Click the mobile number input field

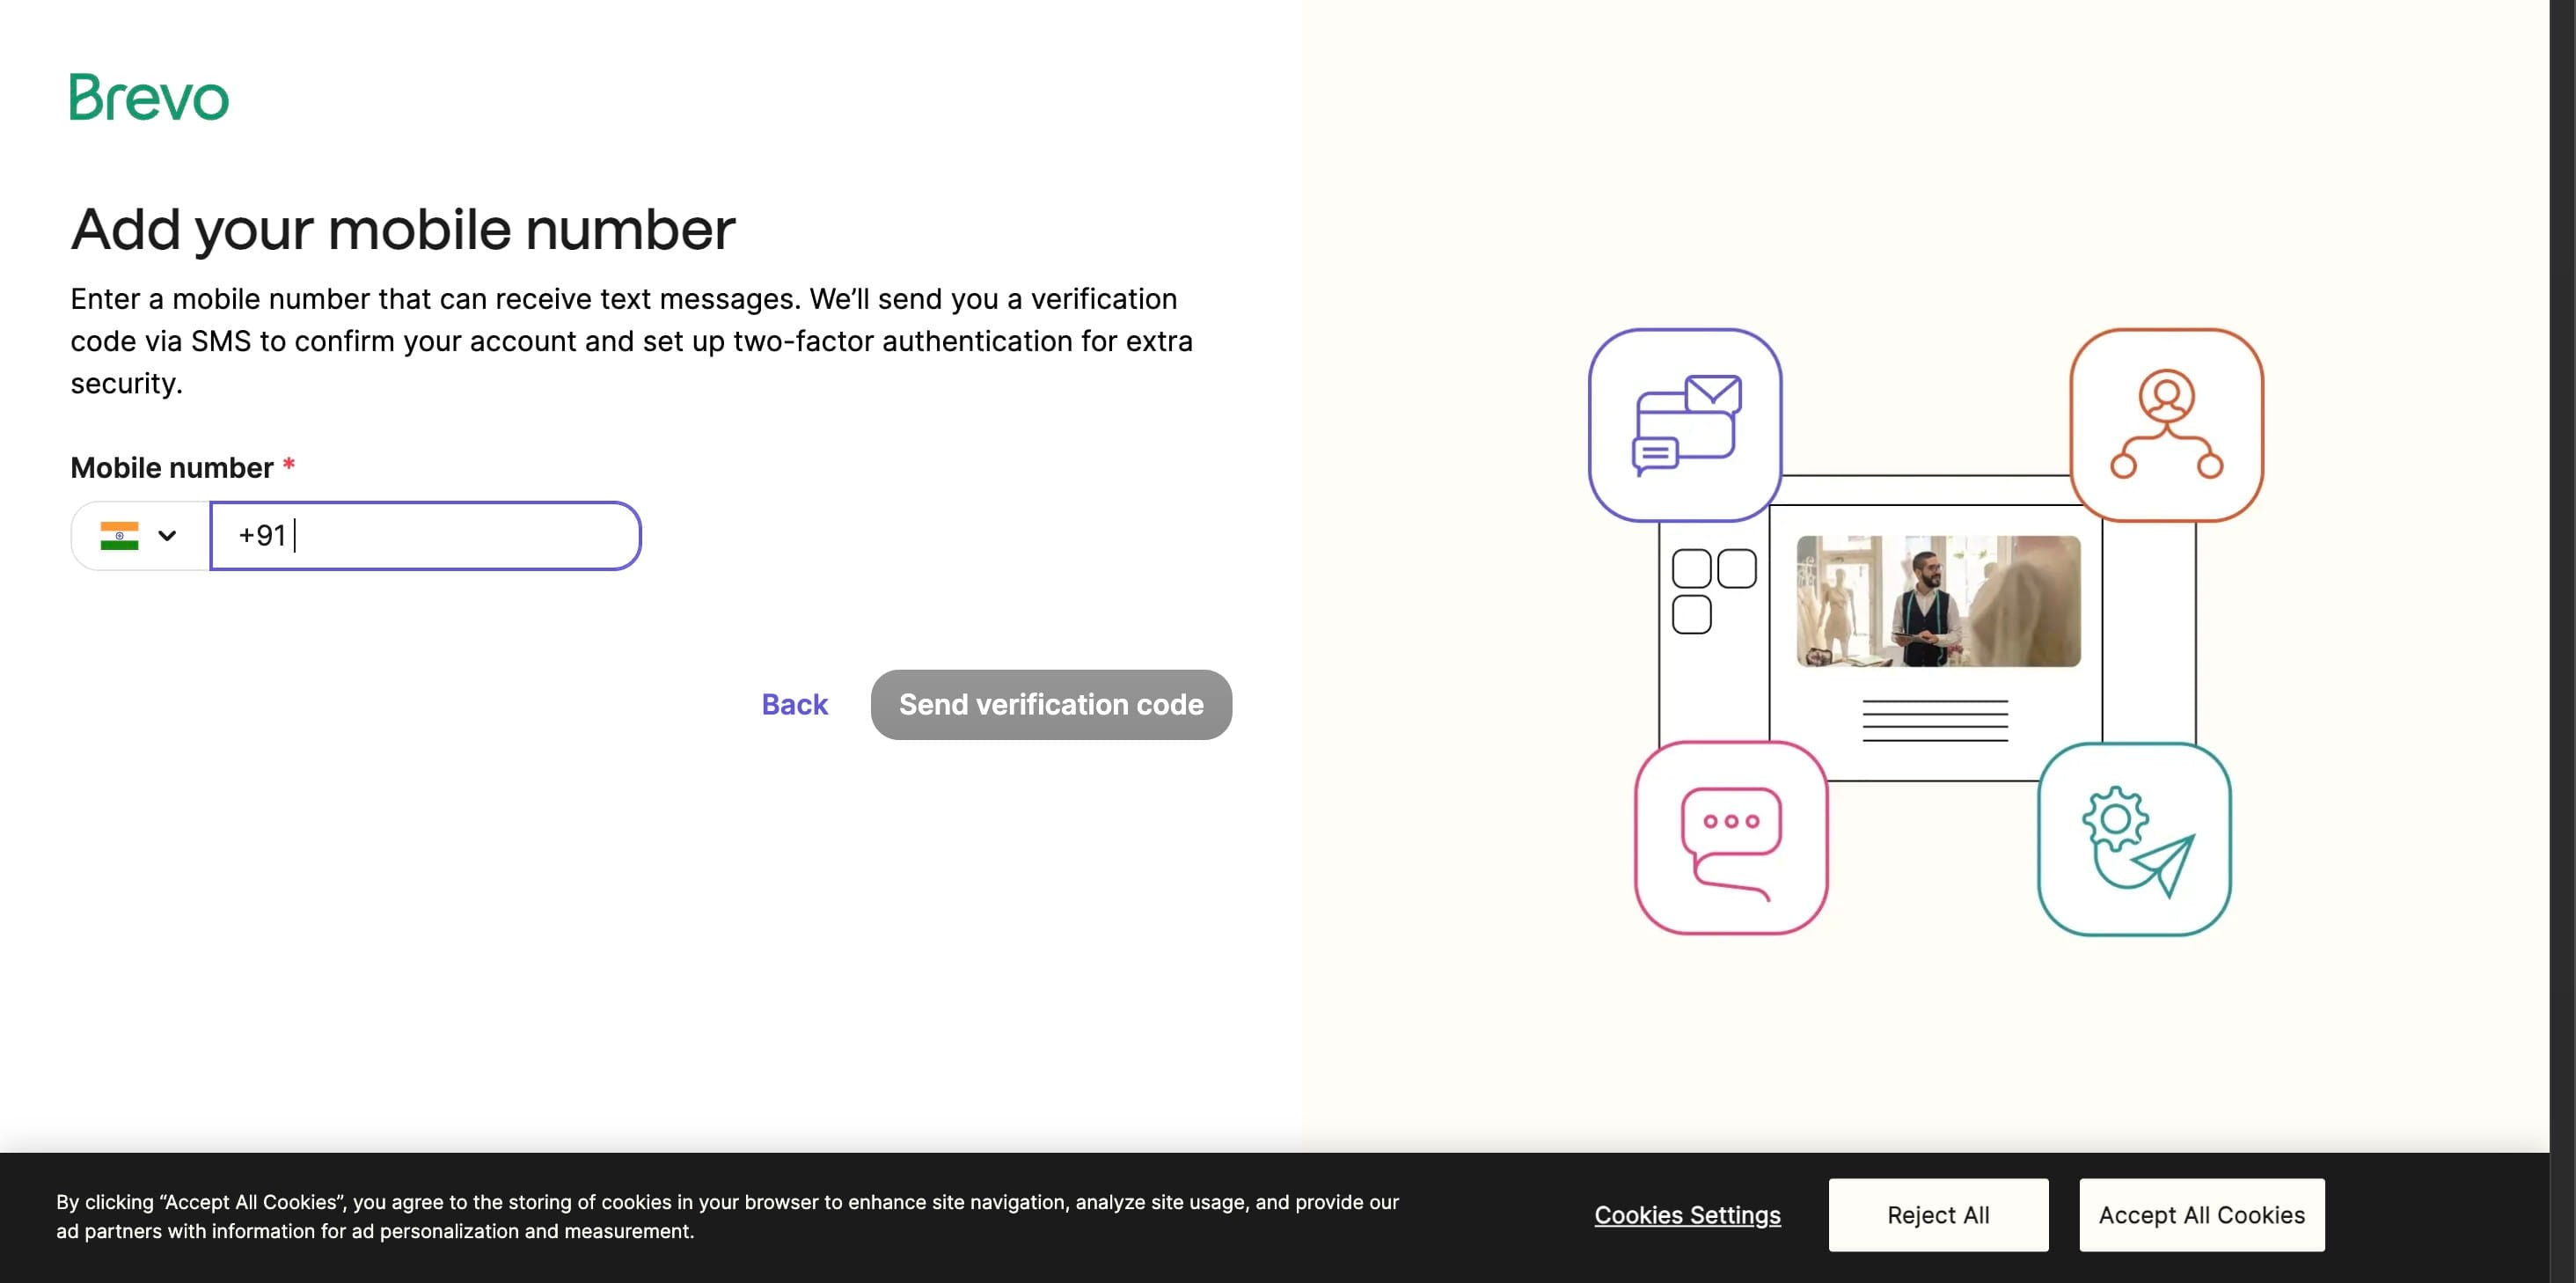[x=425, y=536]
